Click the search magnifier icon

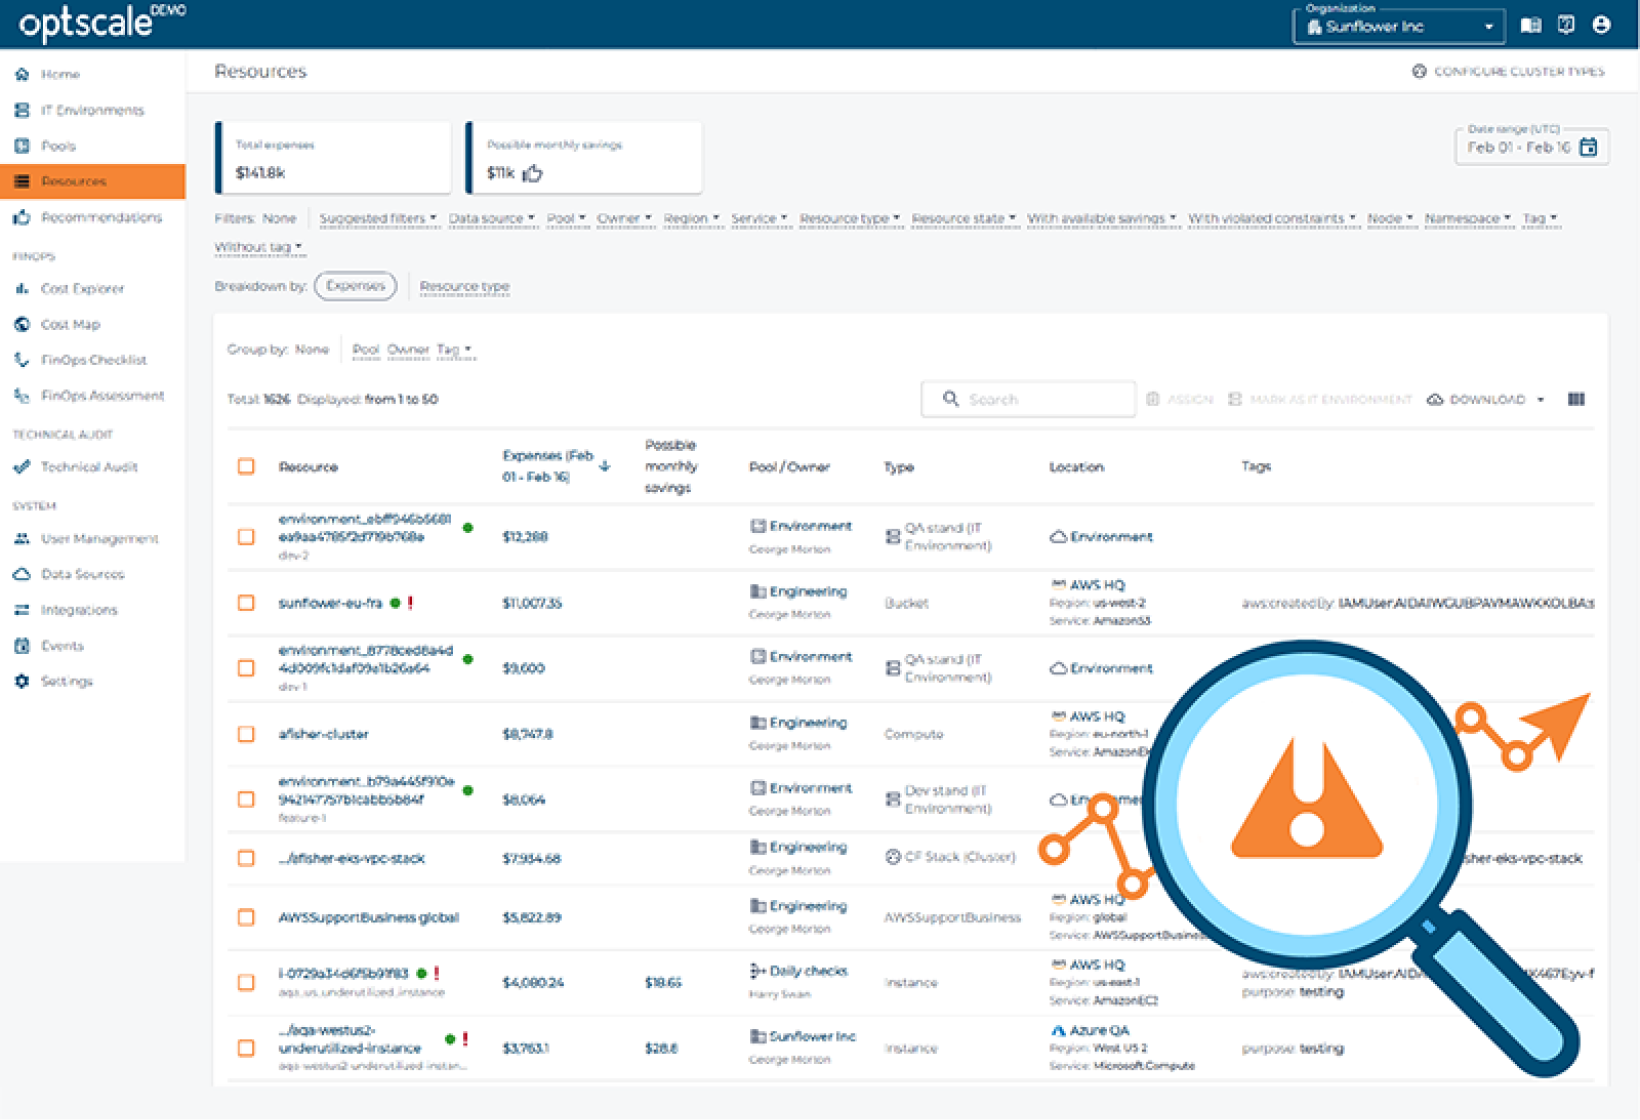[x=951, y=399]
